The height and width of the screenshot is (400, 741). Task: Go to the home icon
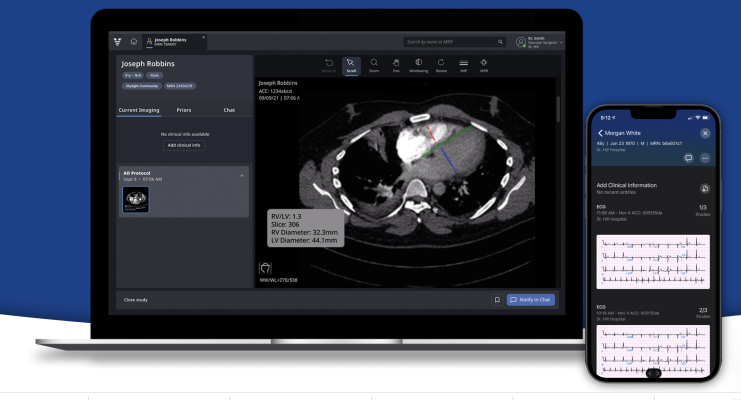pyautogui.click(x=133, y=42)
